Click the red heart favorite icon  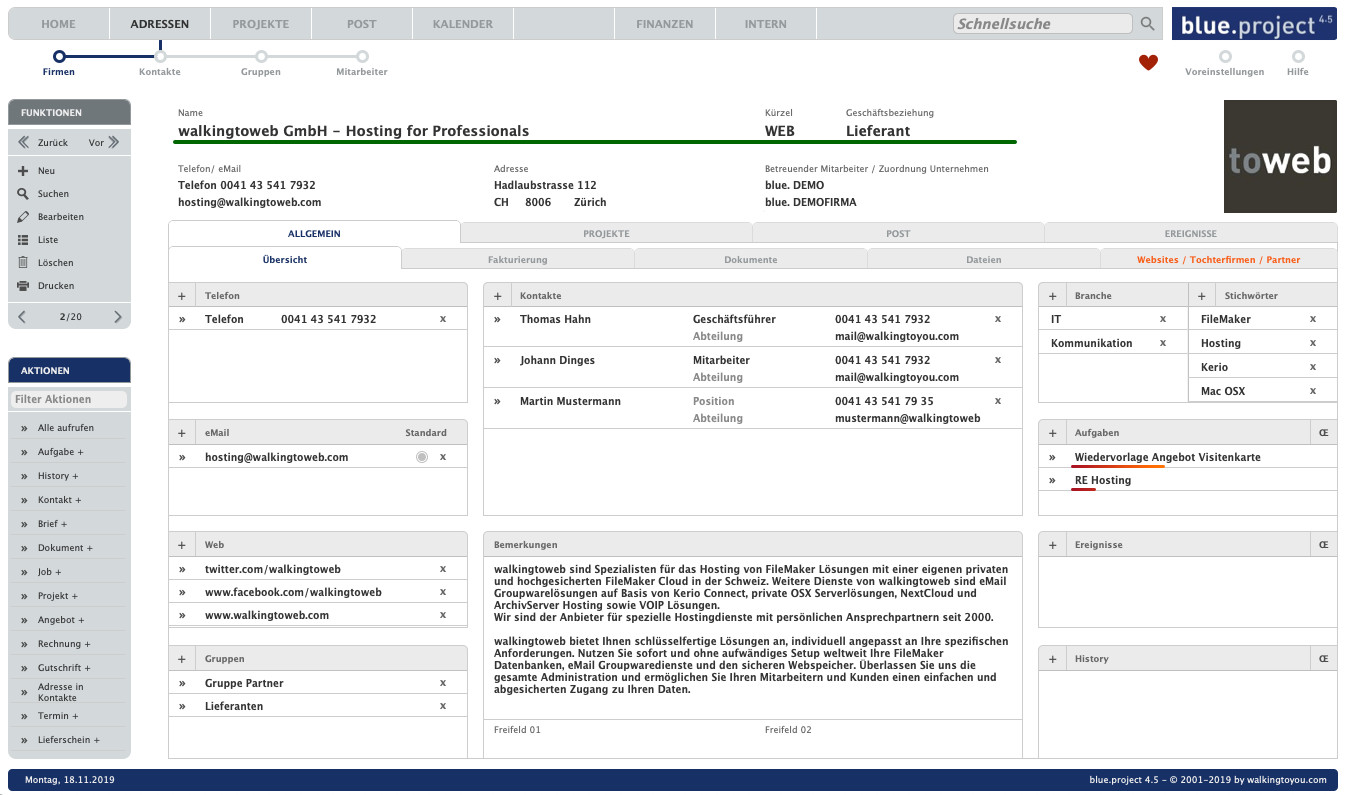pos(1148,63)
